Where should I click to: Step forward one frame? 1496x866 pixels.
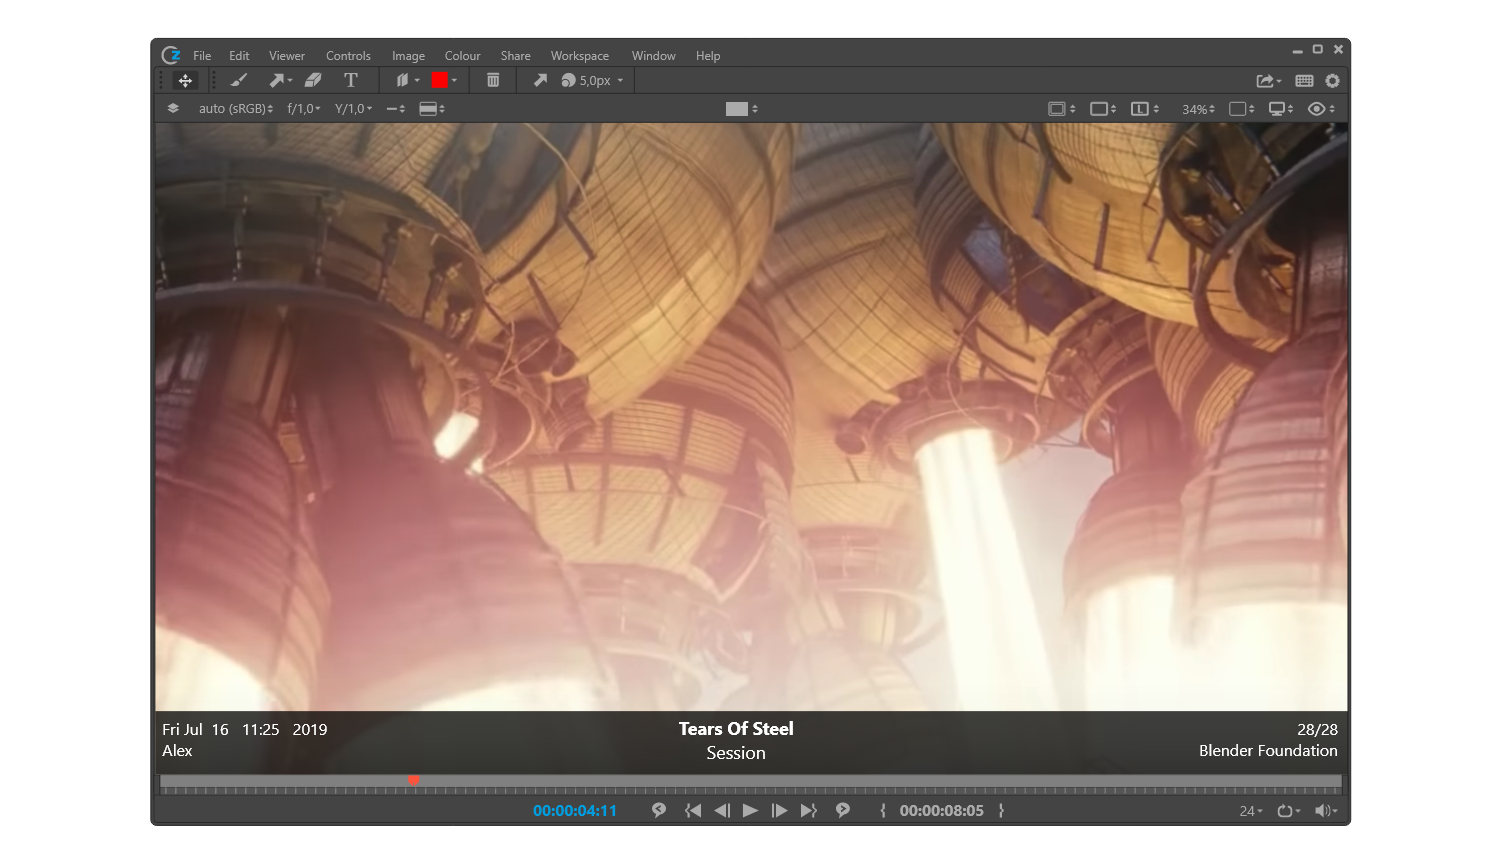pos(779,811)
